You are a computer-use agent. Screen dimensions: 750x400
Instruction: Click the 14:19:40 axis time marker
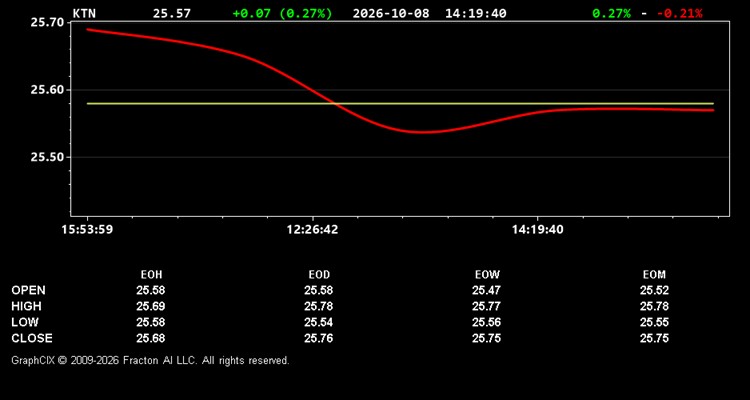click(538, 230)
